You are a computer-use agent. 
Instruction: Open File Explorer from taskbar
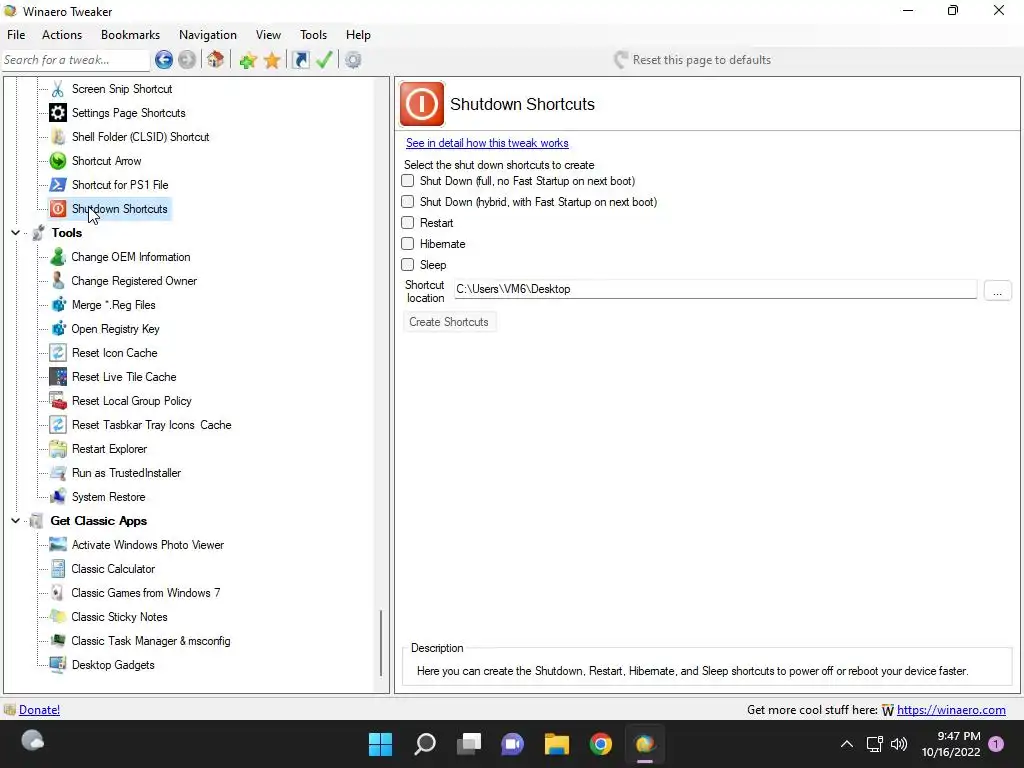click(x=557, y=744)
